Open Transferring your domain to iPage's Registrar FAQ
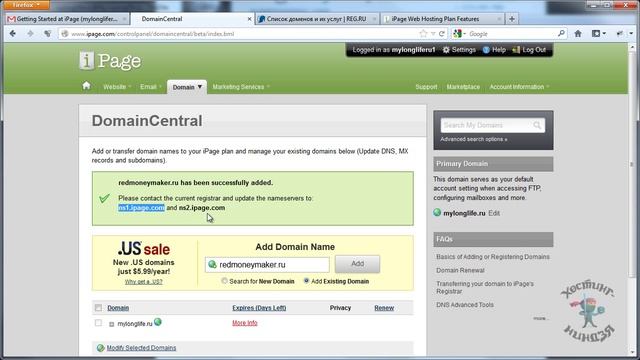640x360 pixels. pyautogui.click(x=485, y=287)
